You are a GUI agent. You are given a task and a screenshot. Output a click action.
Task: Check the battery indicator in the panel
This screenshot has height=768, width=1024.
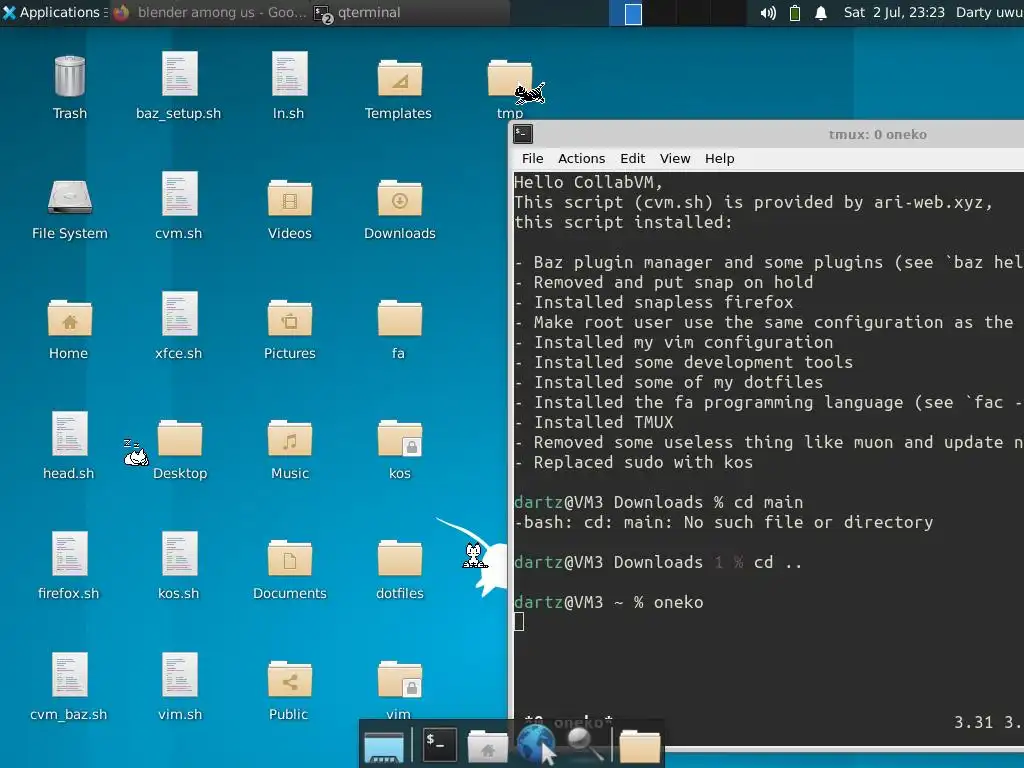(x=795, y=12)
